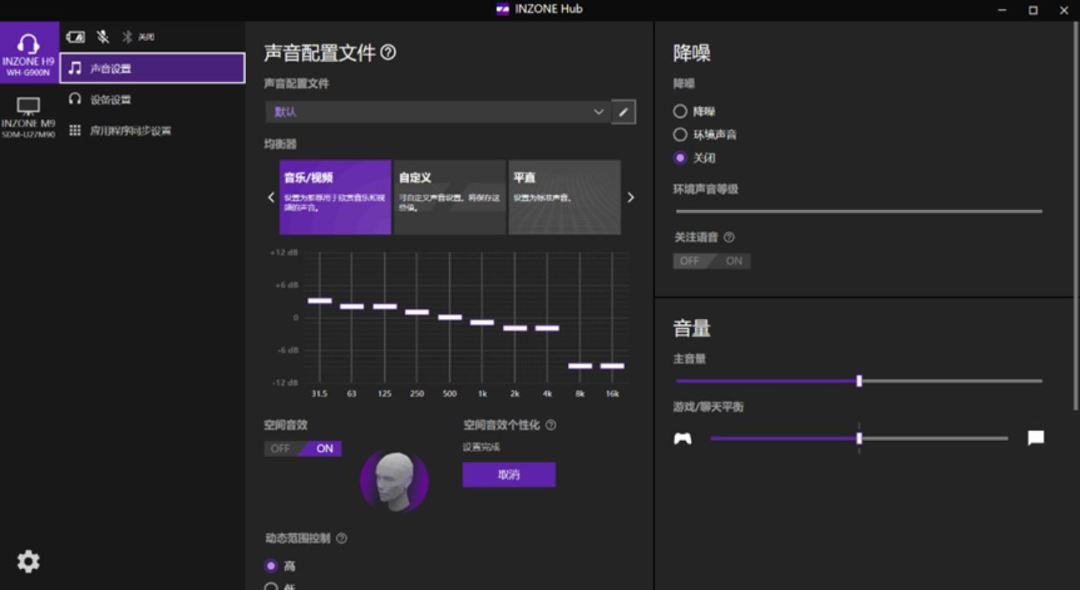Viewport: 1080px width, 590px height.
Task: Click the 1k equalizer band handle
Action: [482, 322]
